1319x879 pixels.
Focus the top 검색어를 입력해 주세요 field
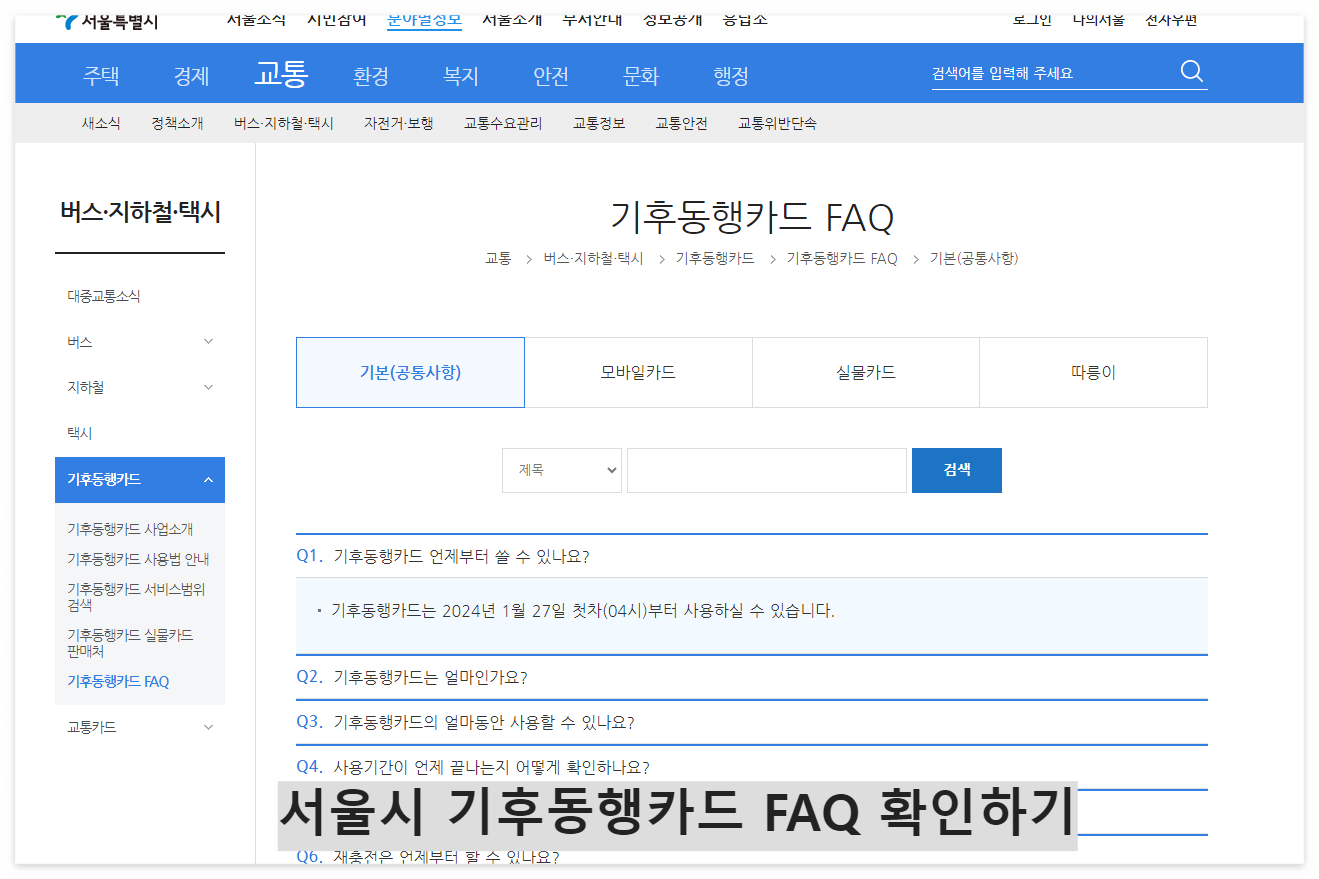coord(1050,73)
